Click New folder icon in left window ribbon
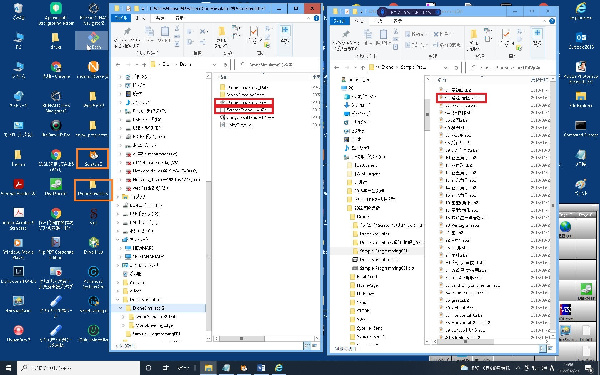 point(221,37)
